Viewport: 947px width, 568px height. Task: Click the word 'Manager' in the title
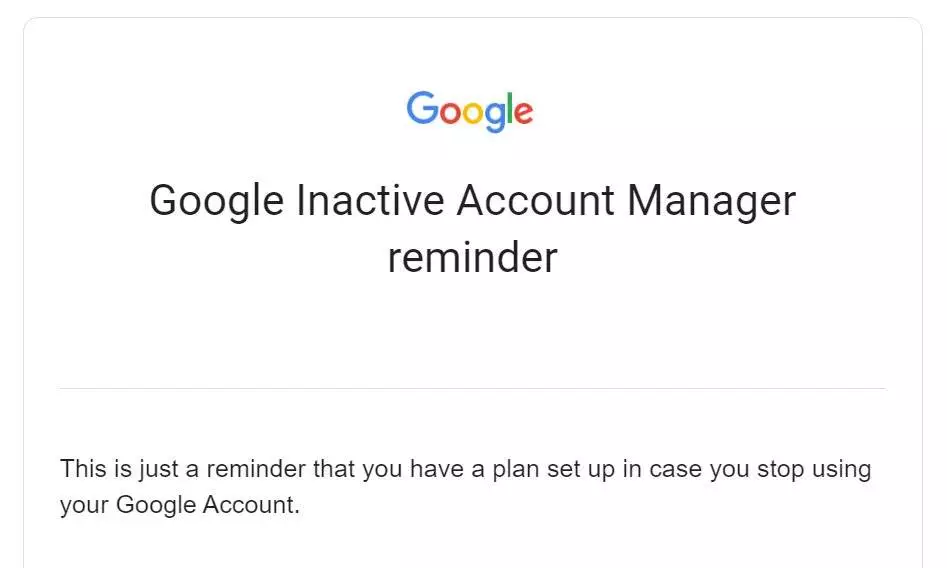(711, 202)
